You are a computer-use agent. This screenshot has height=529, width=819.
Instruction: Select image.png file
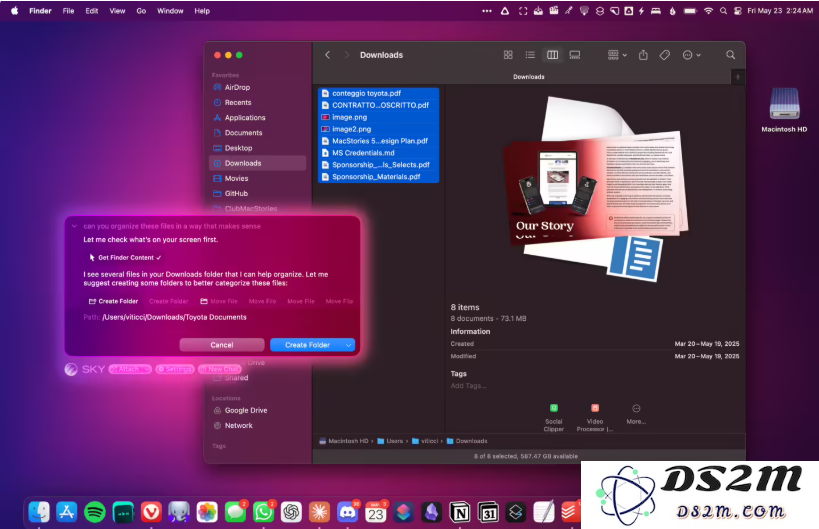(378, 117)
